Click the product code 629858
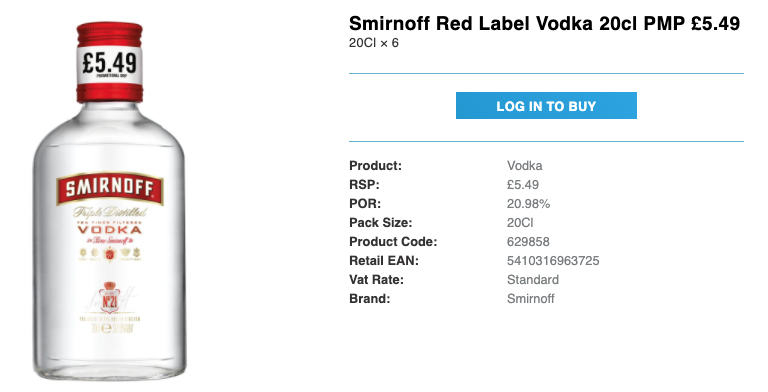The height and width of the screenshot is (392, 768). coord(528,242)
